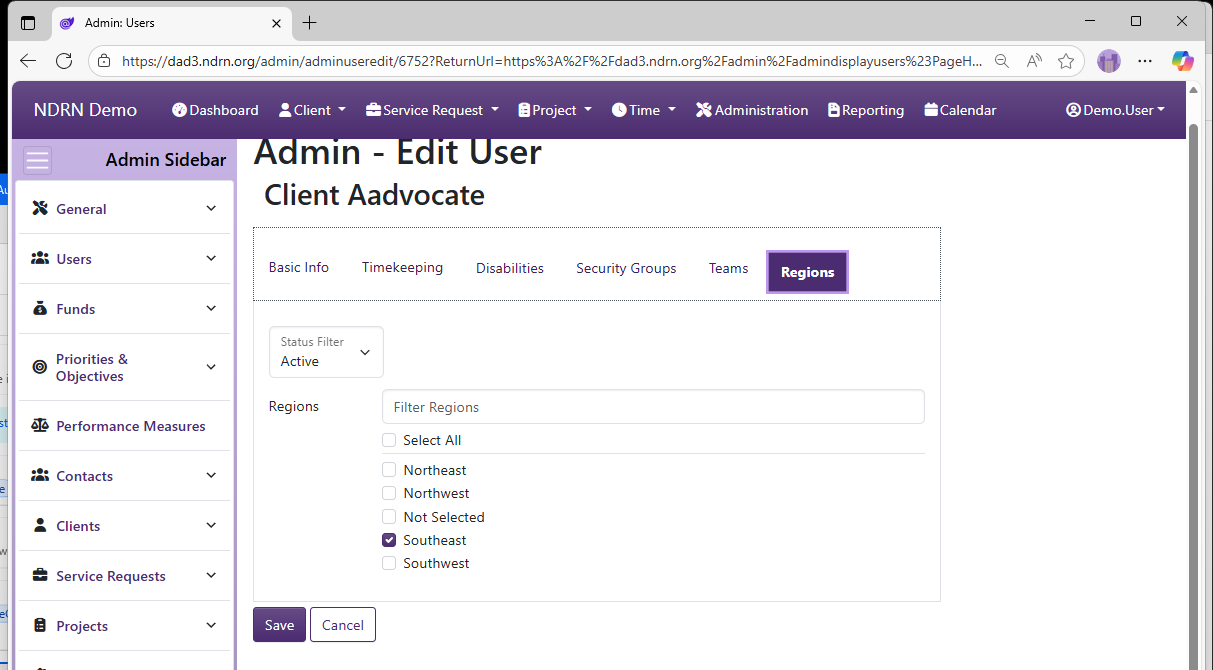1213x670 pixels.
Task: Open the Status Filter dropdown
Action: (326, 352)
